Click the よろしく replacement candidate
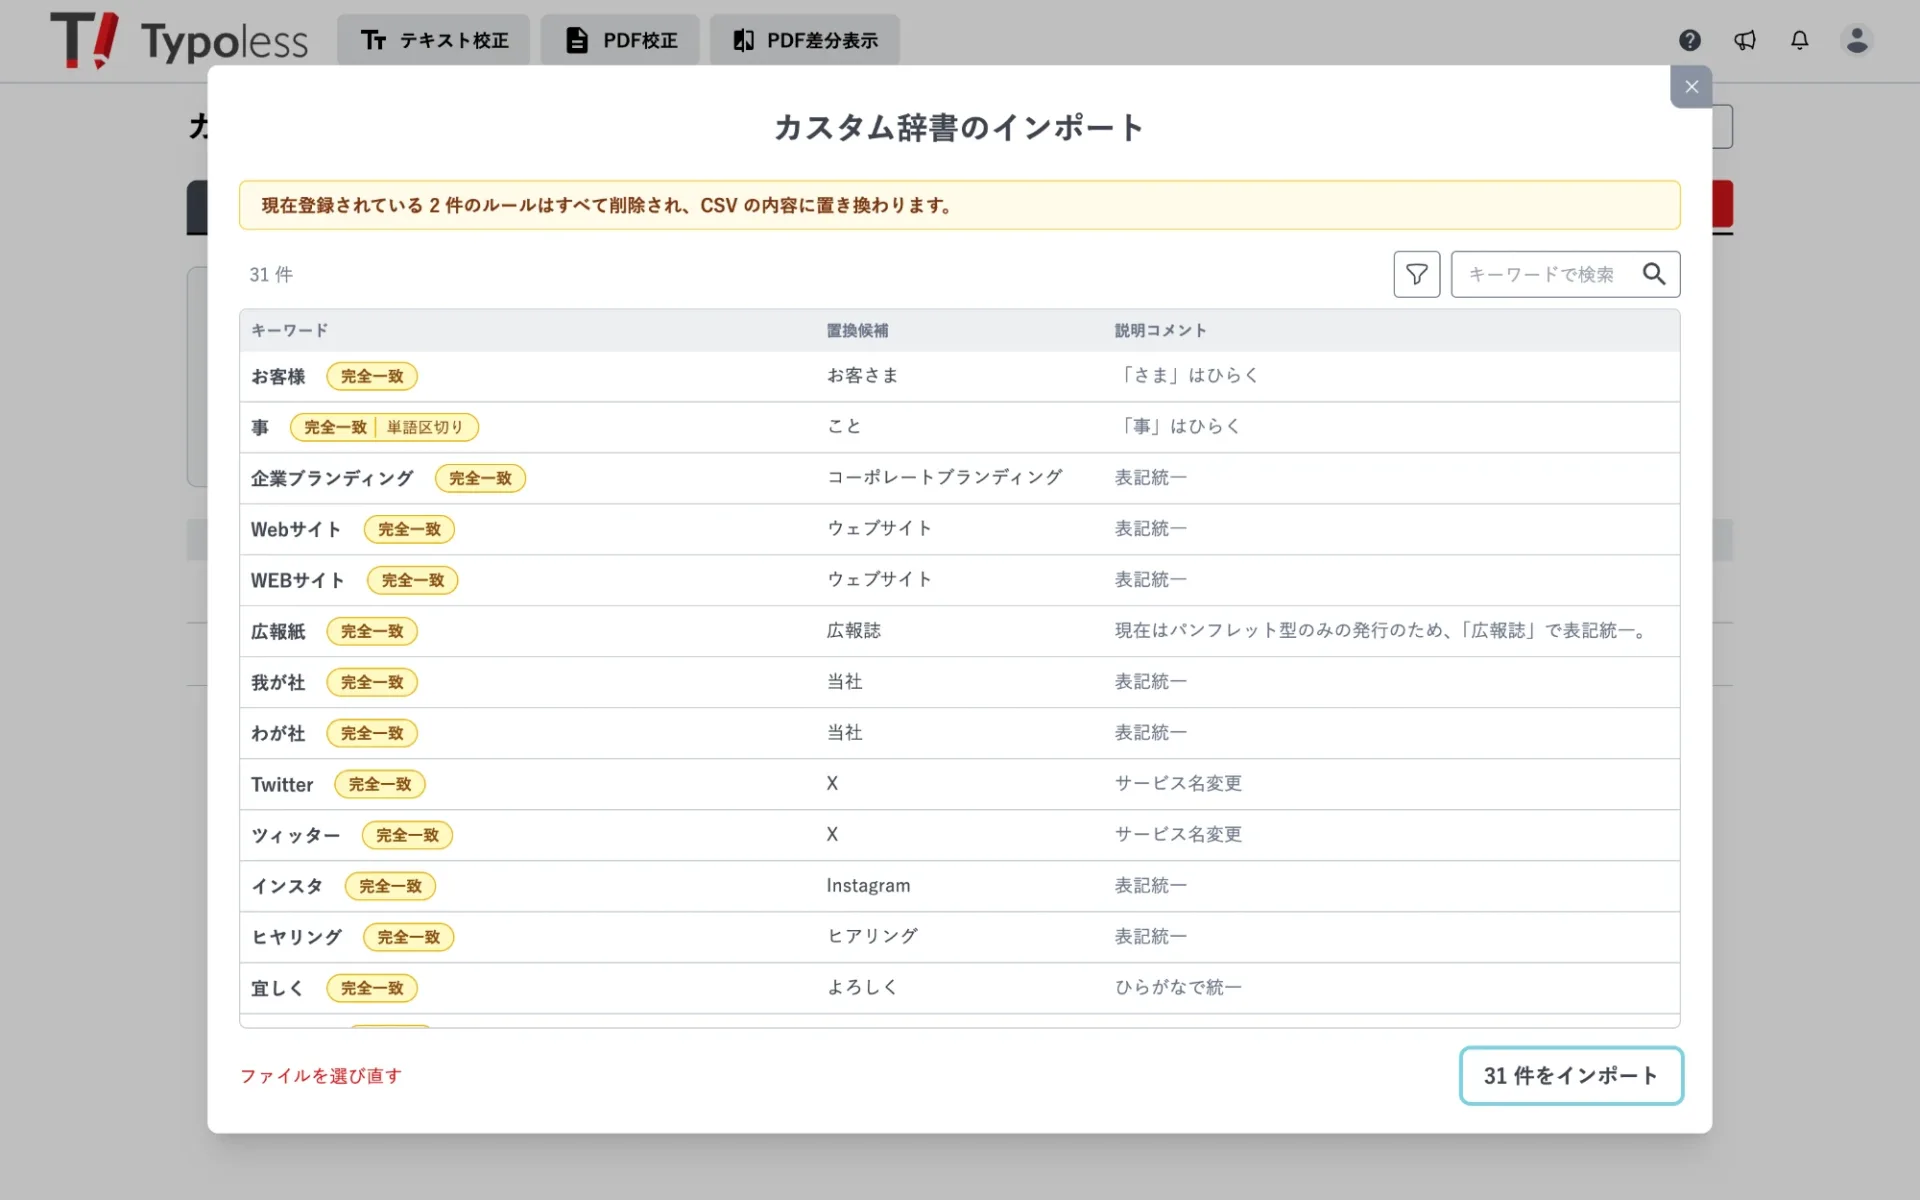 [862, 987]
